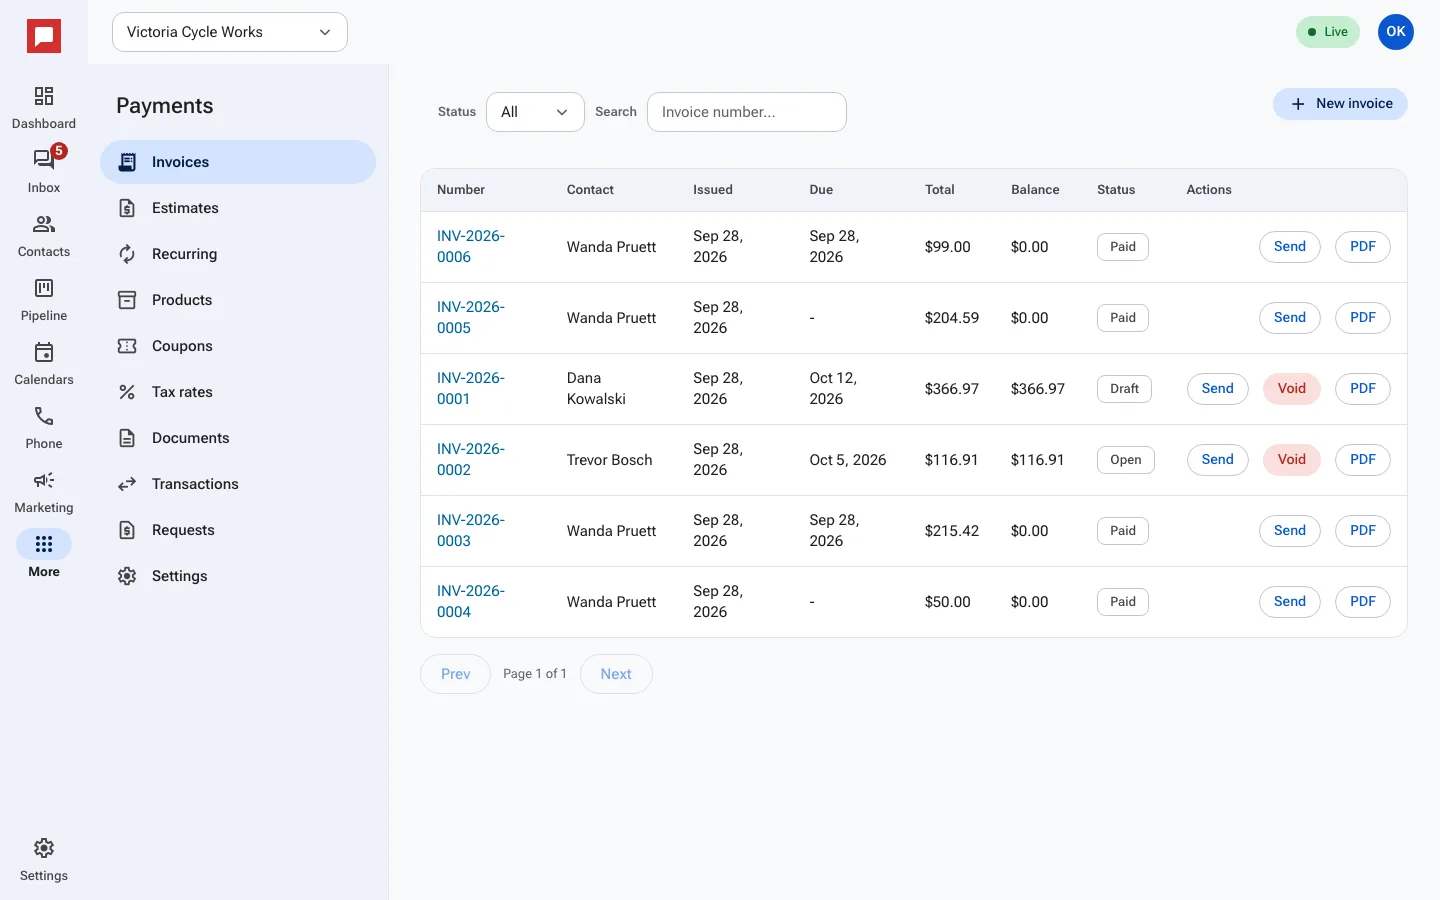Open the Pipeline board icon

point(44,288)
